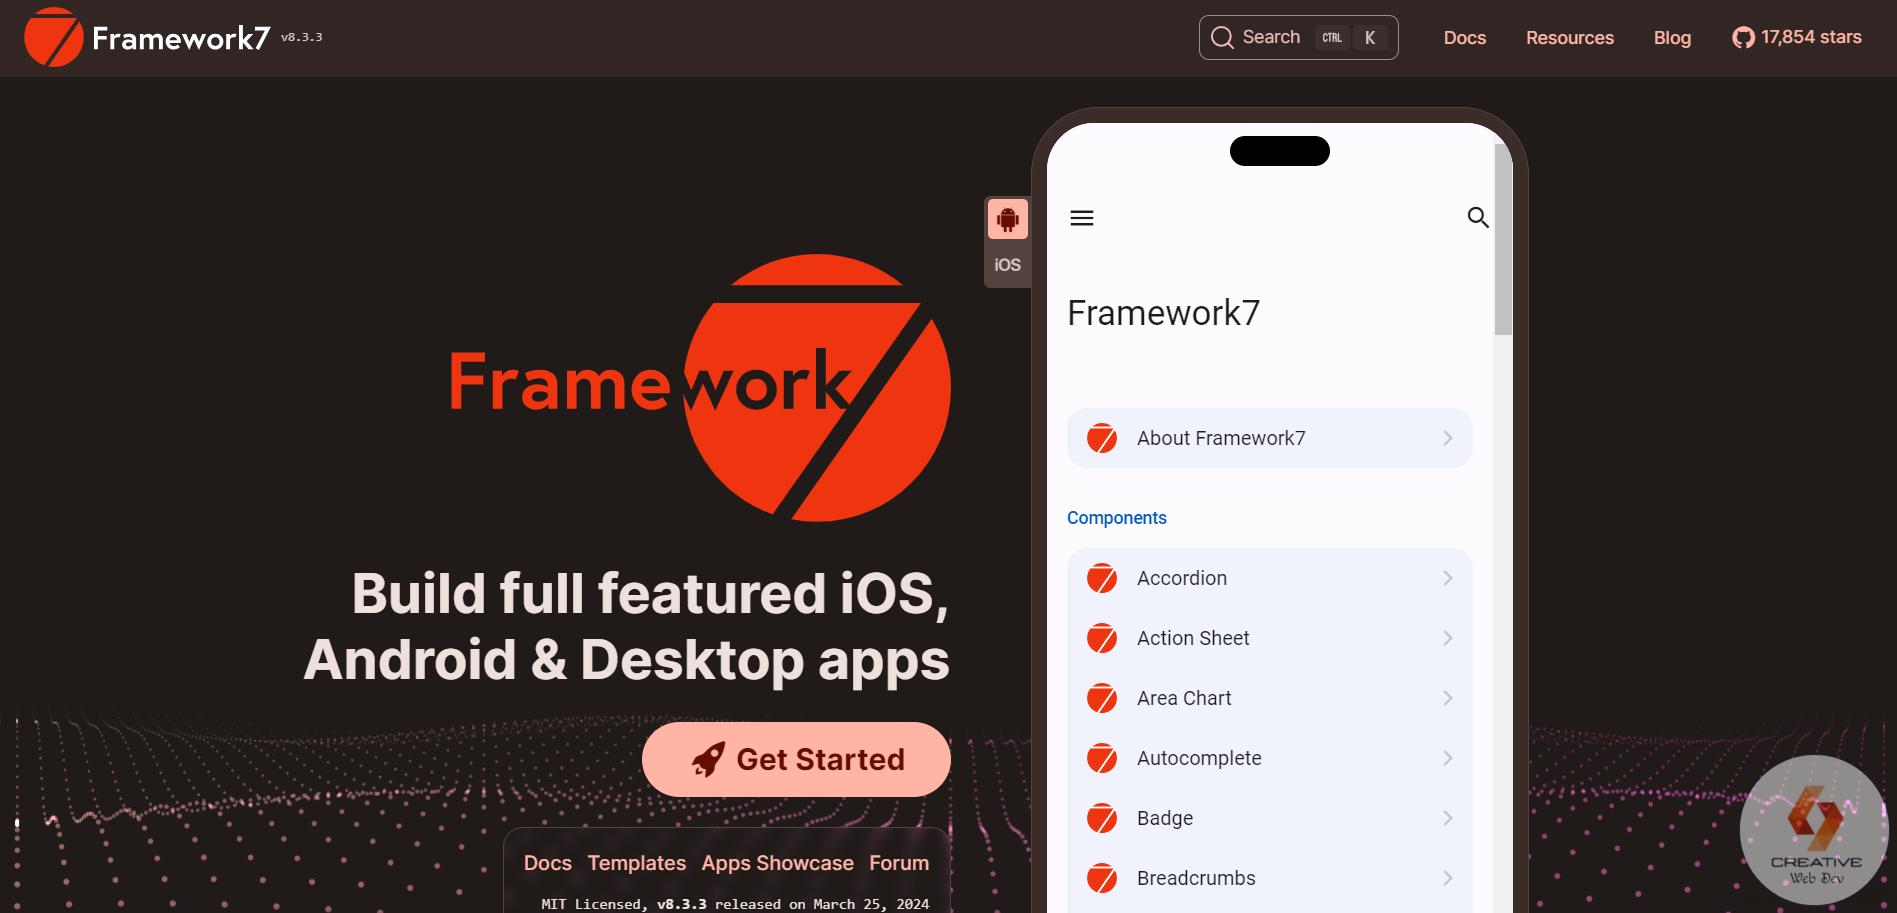Open the chevron on the Accordion row
This screenshot has width=1897, height=913.
pyautogui.click(x=1448, y=578)
